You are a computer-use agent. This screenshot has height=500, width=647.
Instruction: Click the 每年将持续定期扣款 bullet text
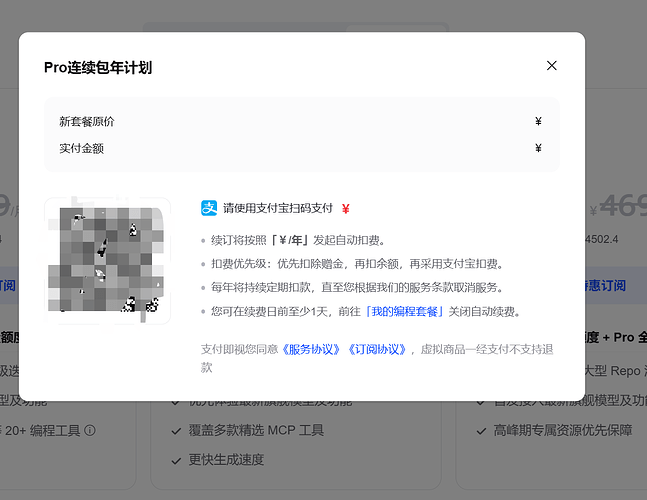pos(357,288)
